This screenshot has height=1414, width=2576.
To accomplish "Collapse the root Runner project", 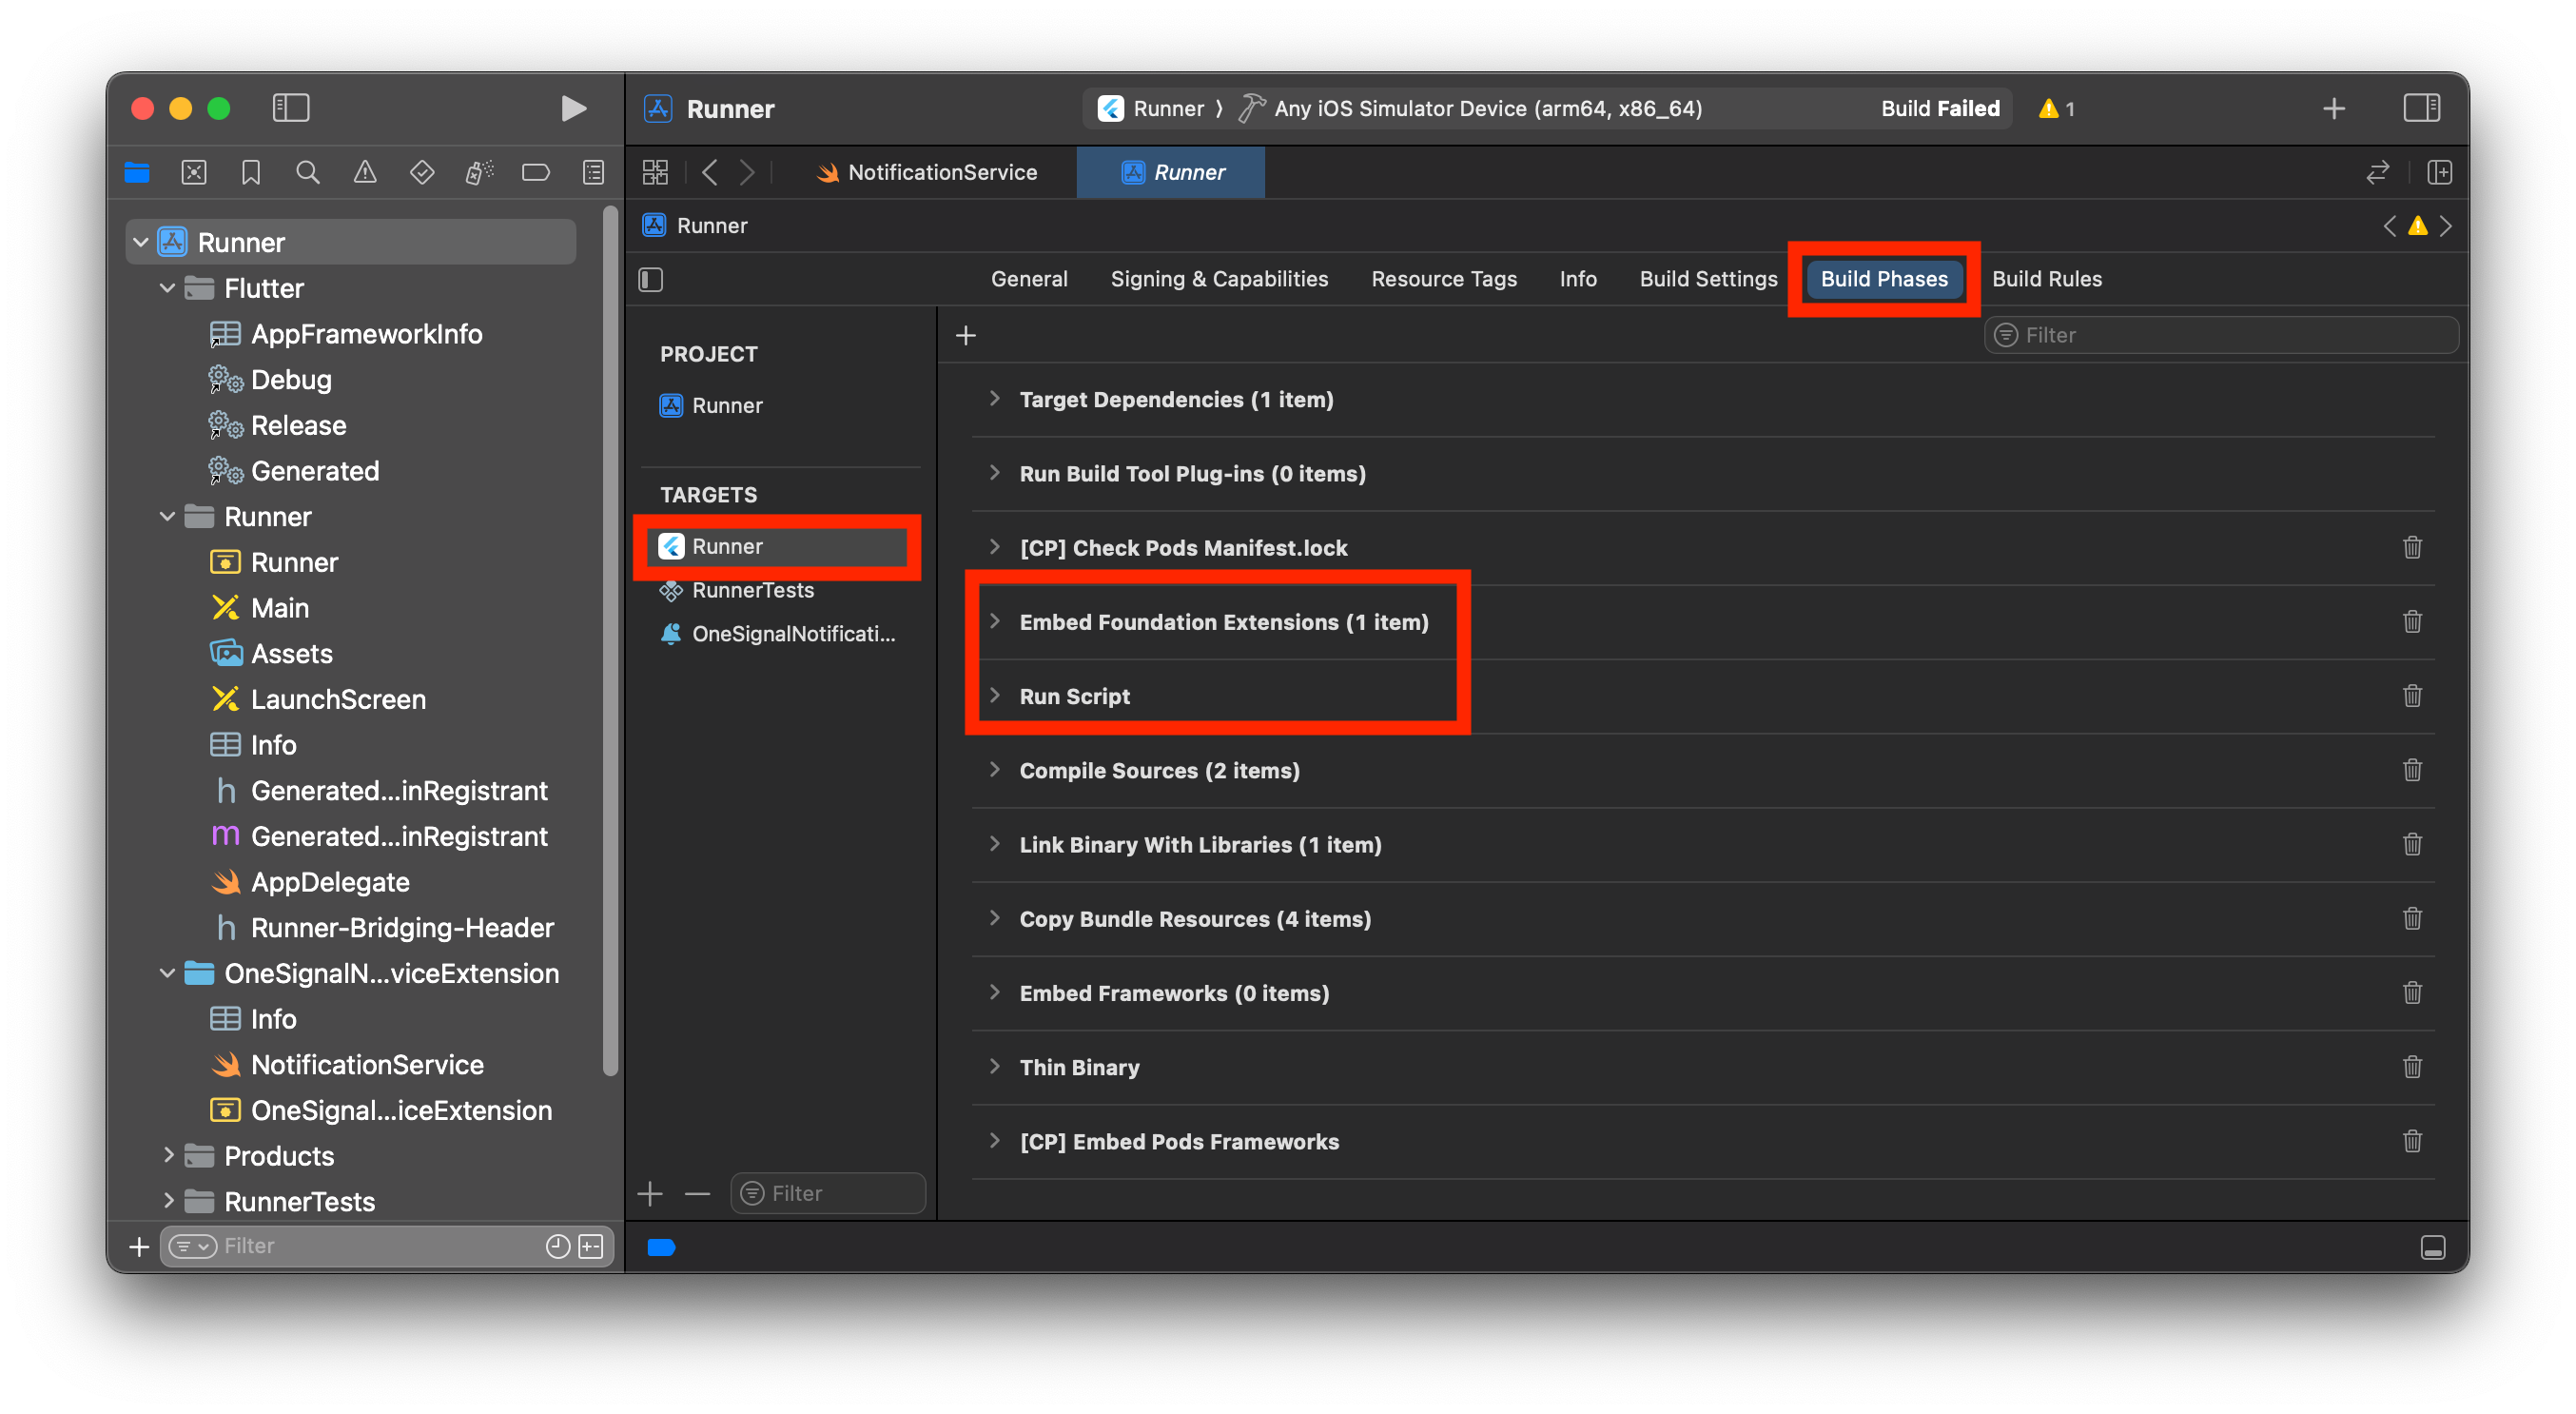I will (x=141, y=242).
